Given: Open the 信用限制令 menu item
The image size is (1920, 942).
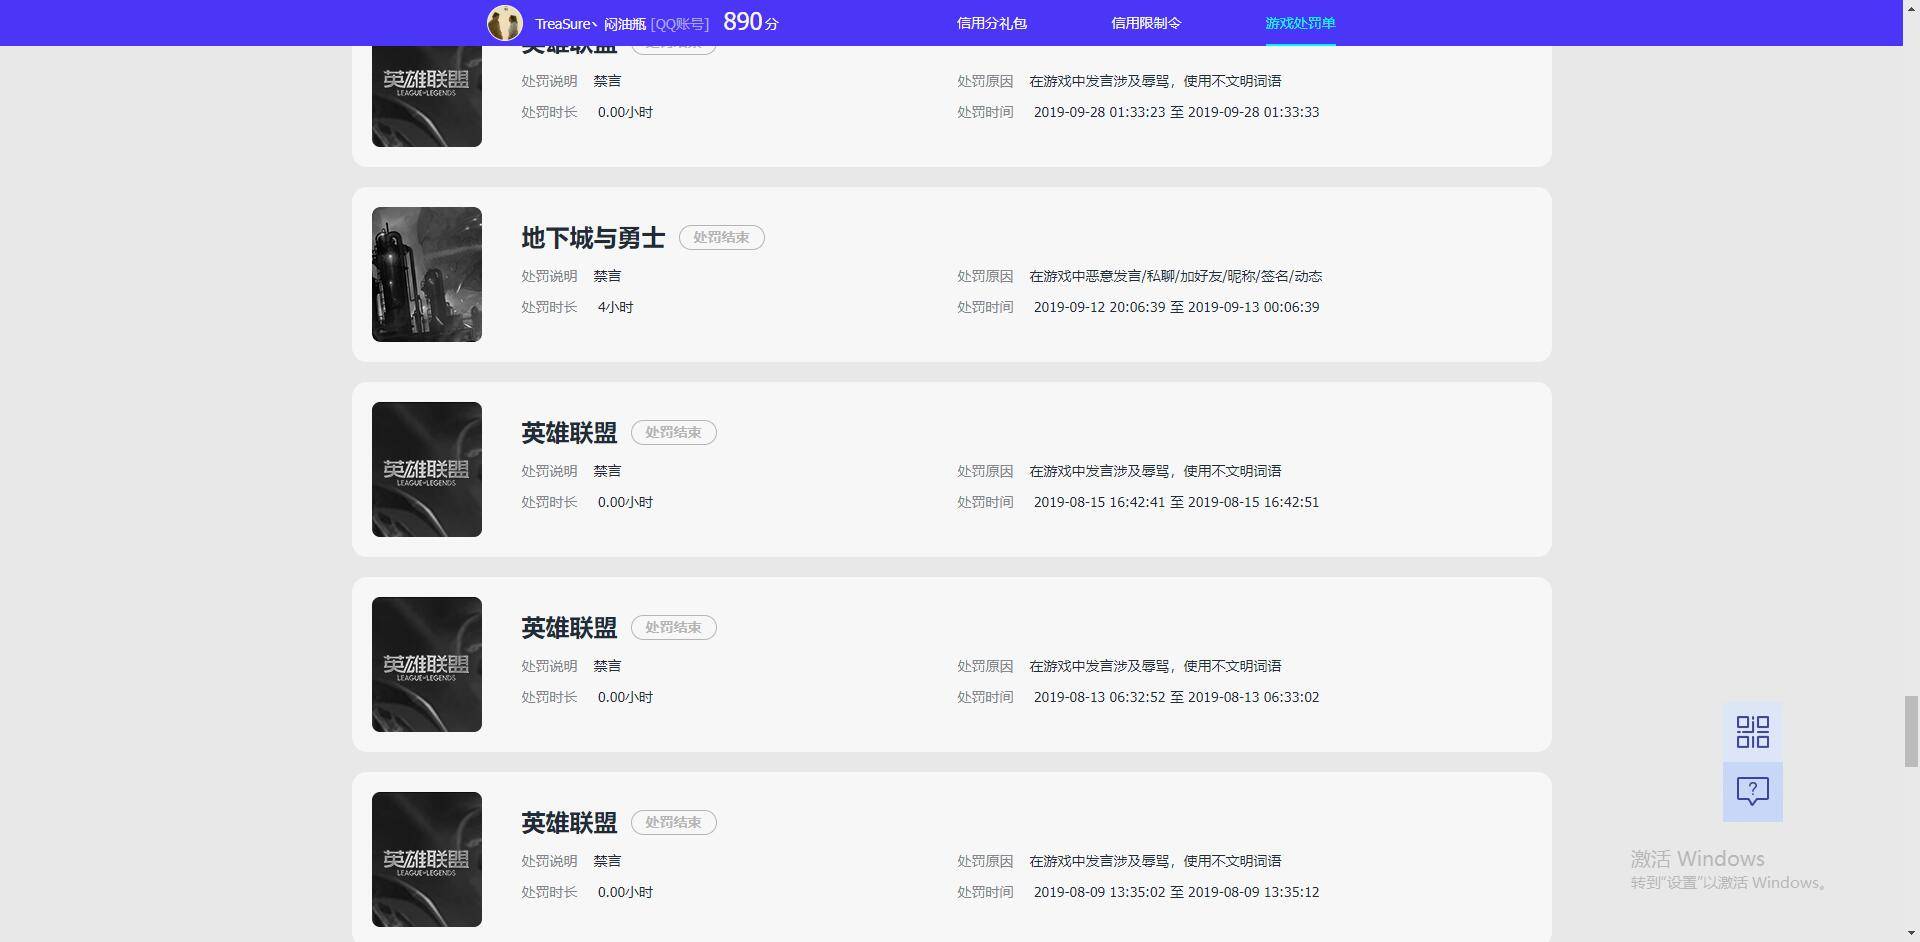Looking at the screenshot, I should tap(1146, 22).
